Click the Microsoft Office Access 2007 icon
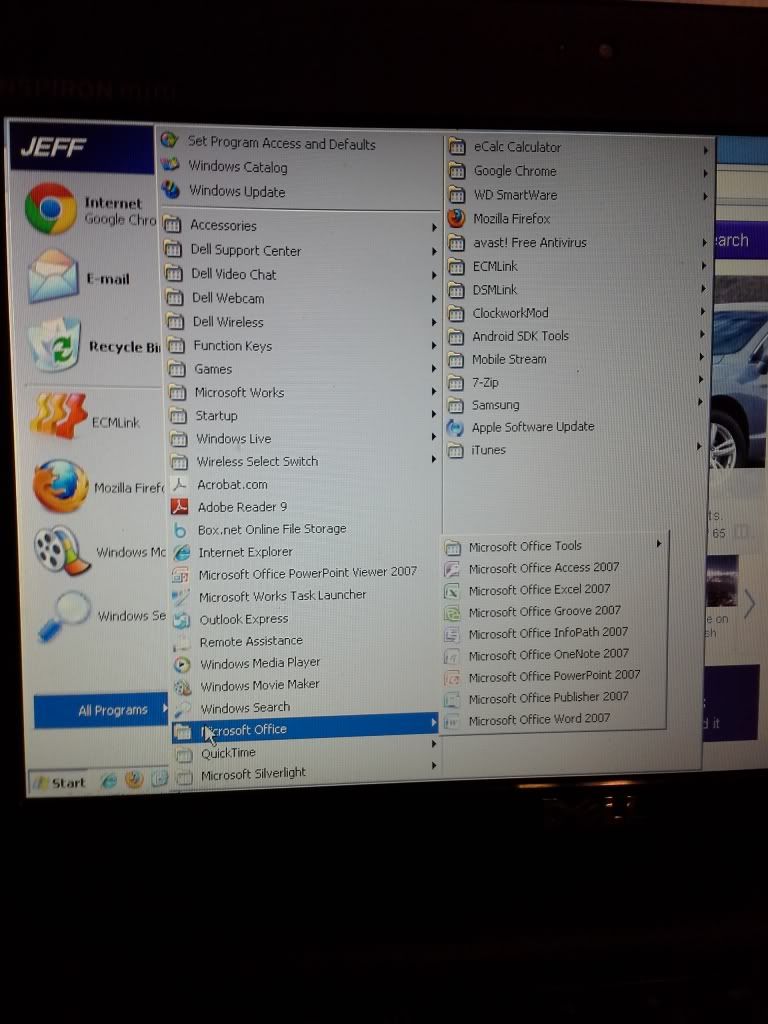The image size is (768, 1024). point(452,569)
